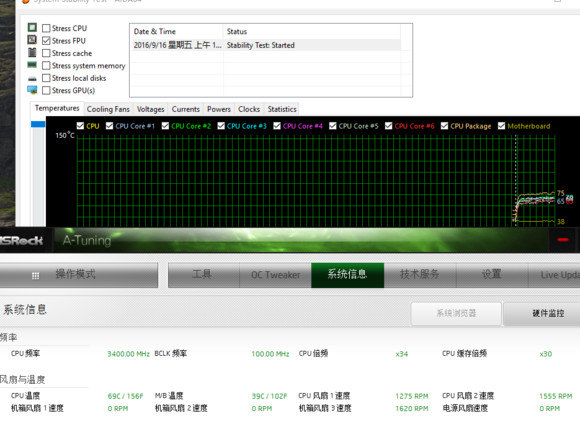The image size is (580, 421).
Task: Click the monitor icon beside Stress GPU(s)
Action: [32, 90]
